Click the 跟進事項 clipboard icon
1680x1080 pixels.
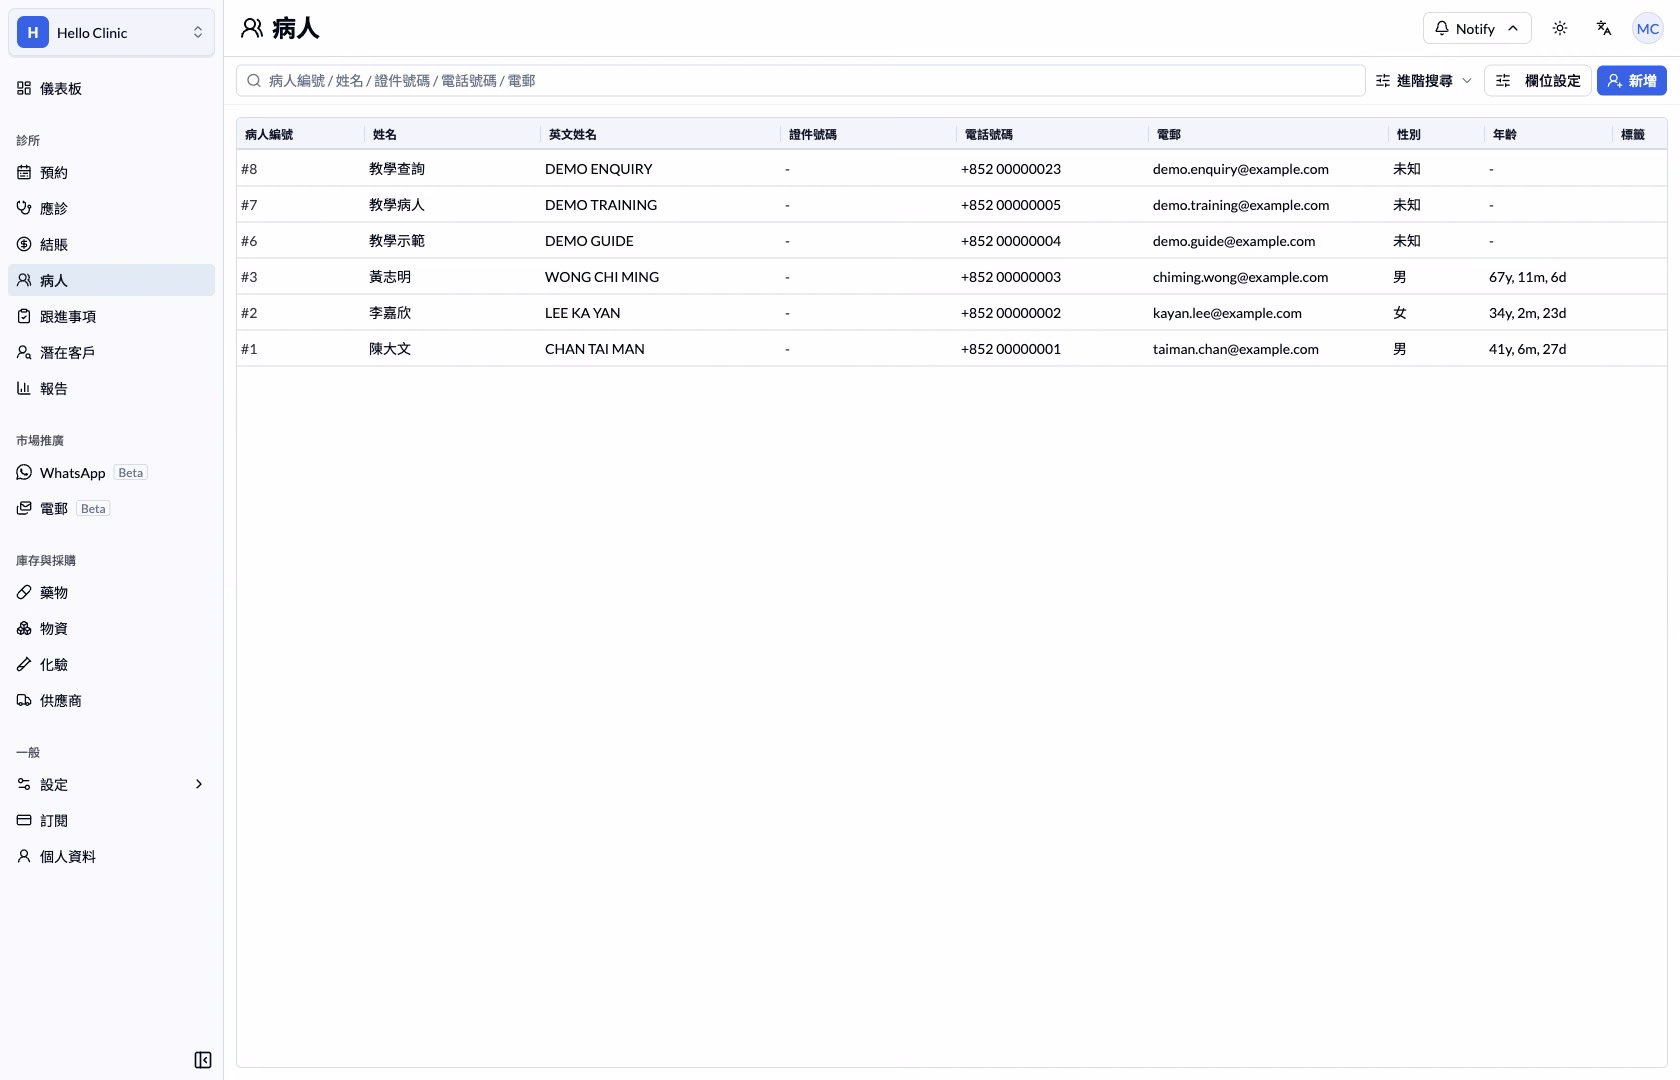[x=24, y=317]
